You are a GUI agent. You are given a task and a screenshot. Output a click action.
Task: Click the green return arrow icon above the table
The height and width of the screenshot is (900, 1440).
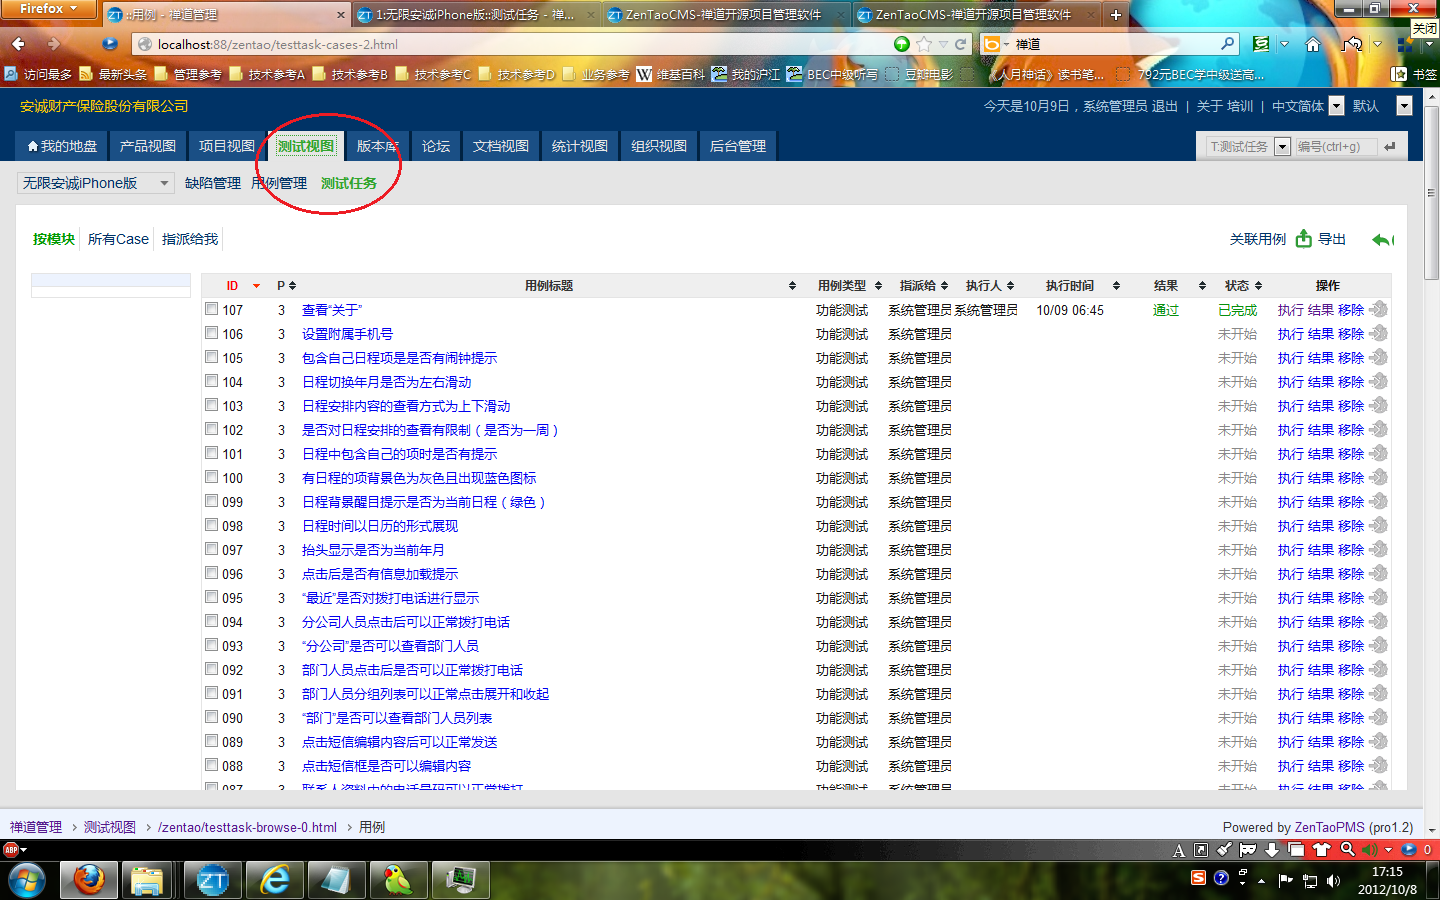point(1383,239)
